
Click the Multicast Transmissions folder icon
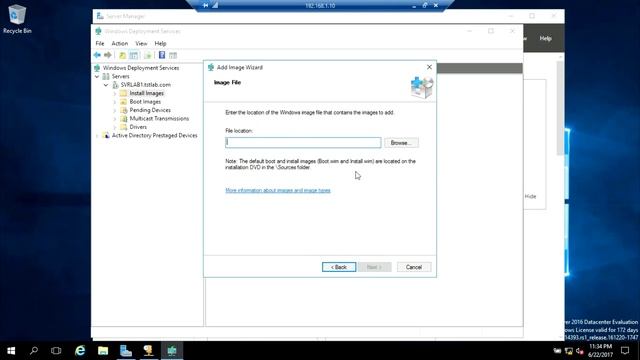(x=123, y=119)
